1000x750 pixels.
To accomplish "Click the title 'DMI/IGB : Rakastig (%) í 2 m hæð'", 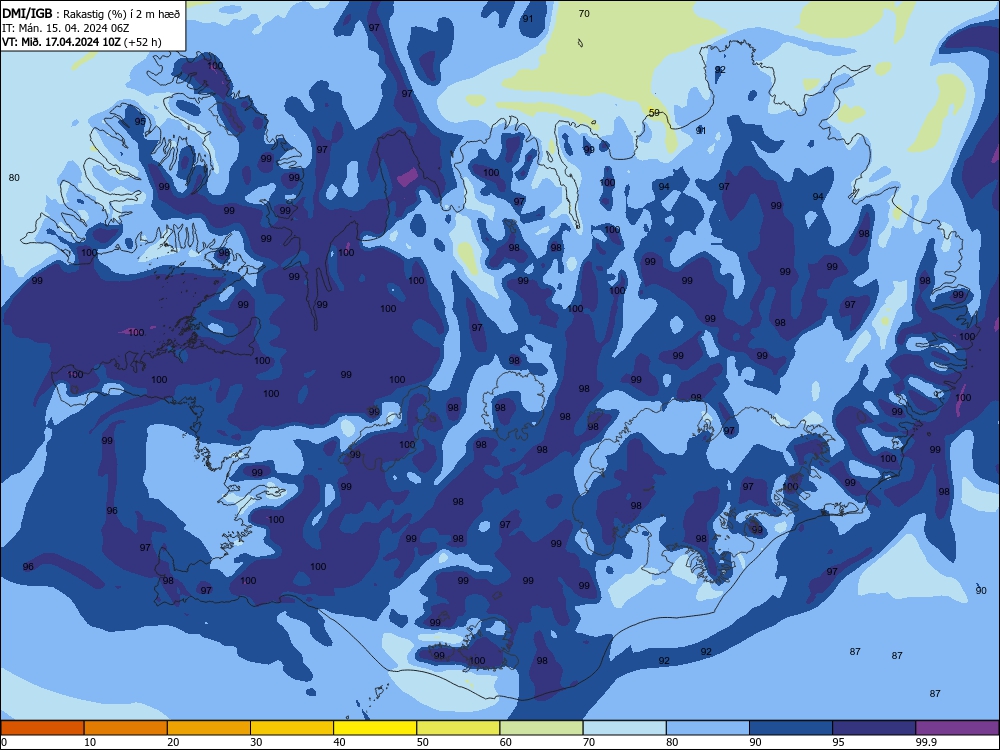I will [x=92, y=13].
